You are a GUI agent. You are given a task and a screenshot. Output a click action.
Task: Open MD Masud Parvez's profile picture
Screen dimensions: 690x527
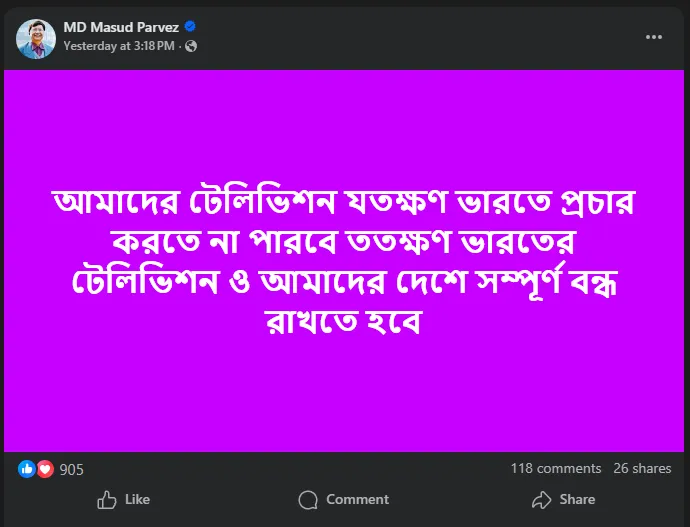(x=35, y=37)
